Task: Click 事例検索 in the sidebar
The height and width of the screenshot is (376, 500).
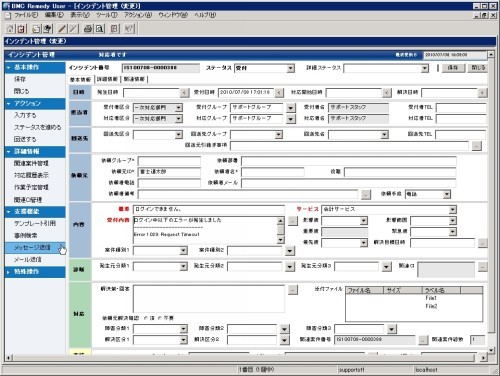Action: click(x=25, y=236)
